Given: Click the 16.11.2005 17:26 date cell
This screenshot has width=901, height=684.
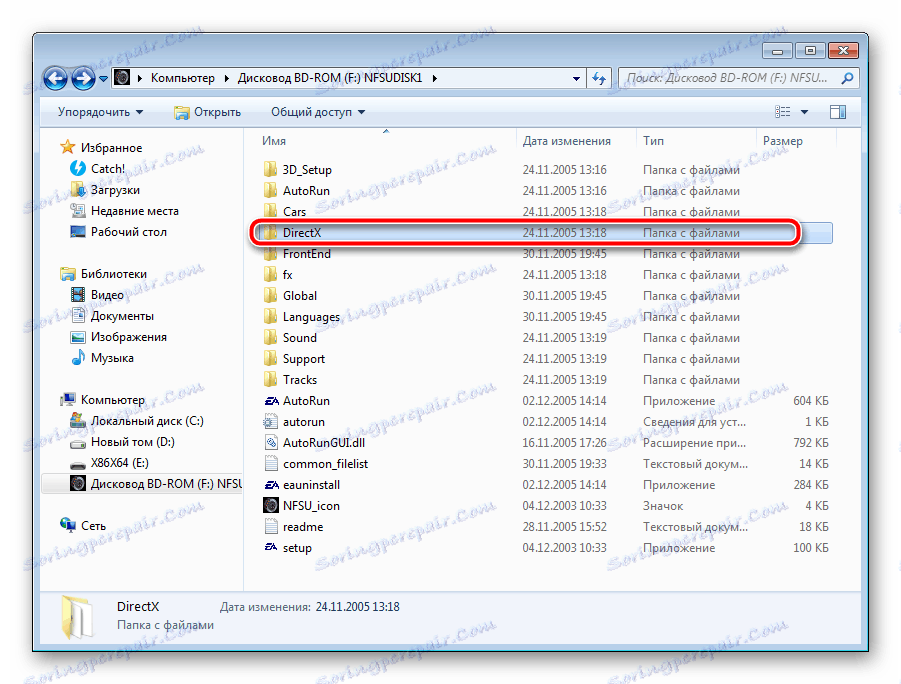Looking at the screenshot, I should coord(564,443).
